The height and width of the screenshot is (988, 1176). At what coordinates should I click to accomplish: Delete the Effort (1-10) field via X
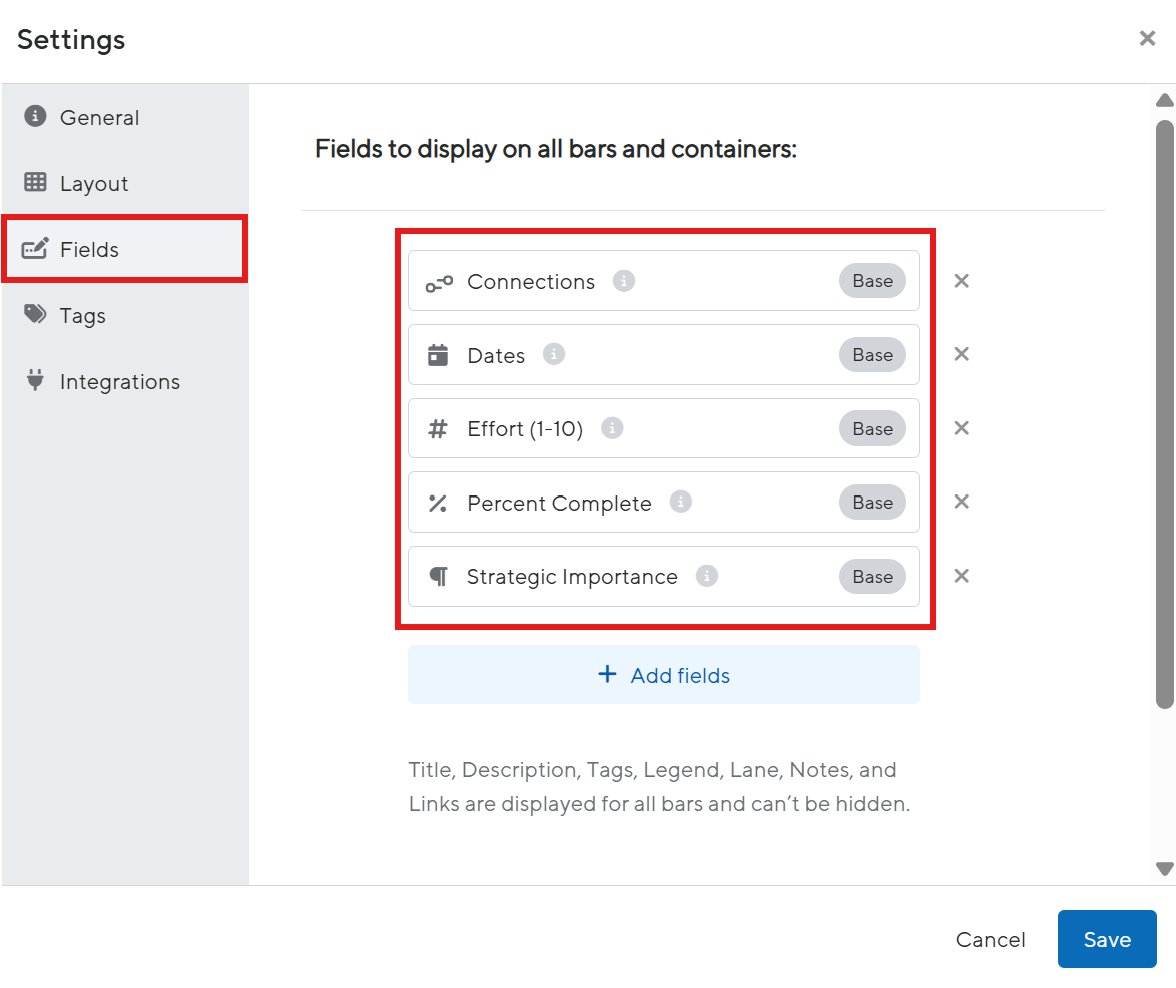pyautogui.click(x=961, y=428)
